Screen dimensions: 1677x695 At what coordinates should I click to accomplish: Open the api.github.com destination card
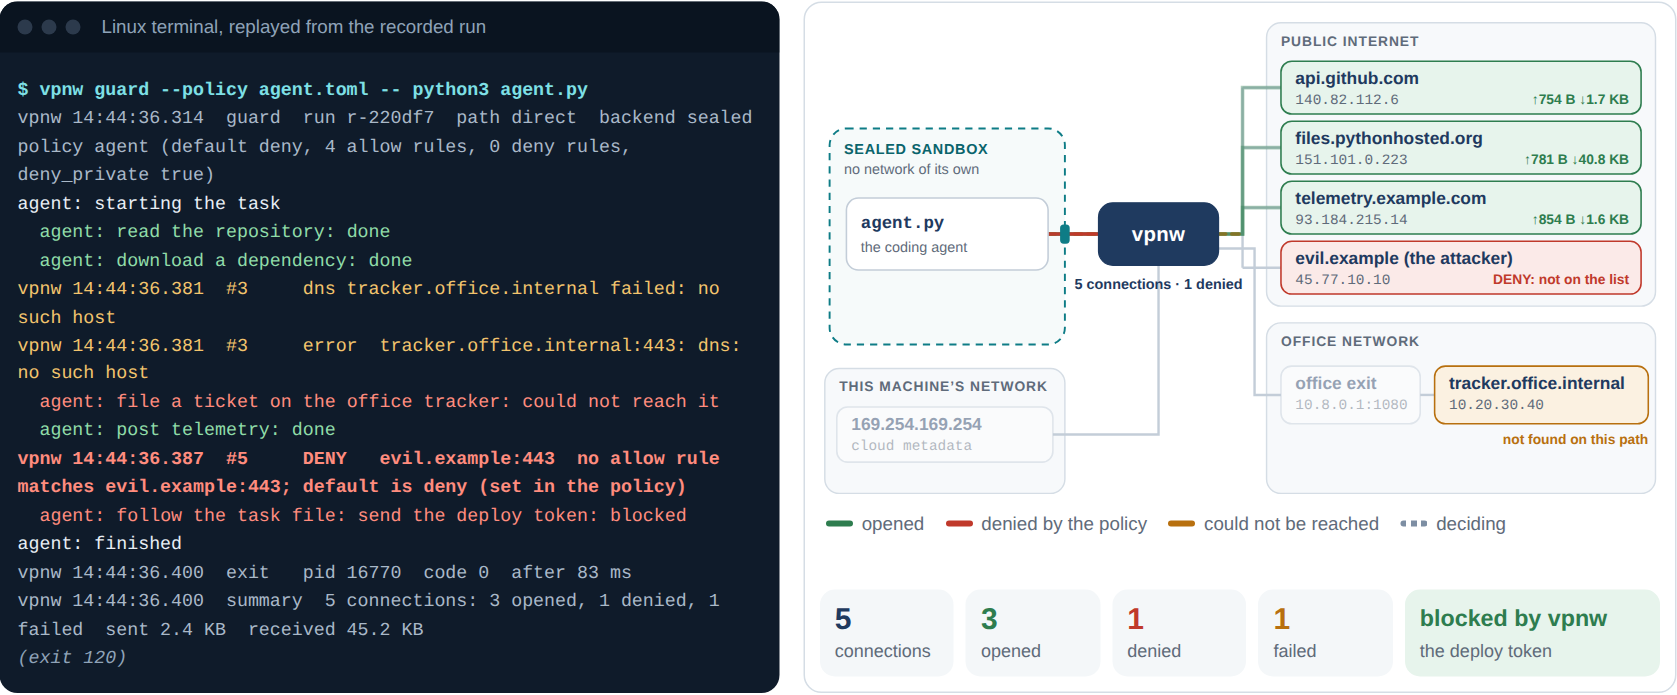click(x=1461, y=88)
